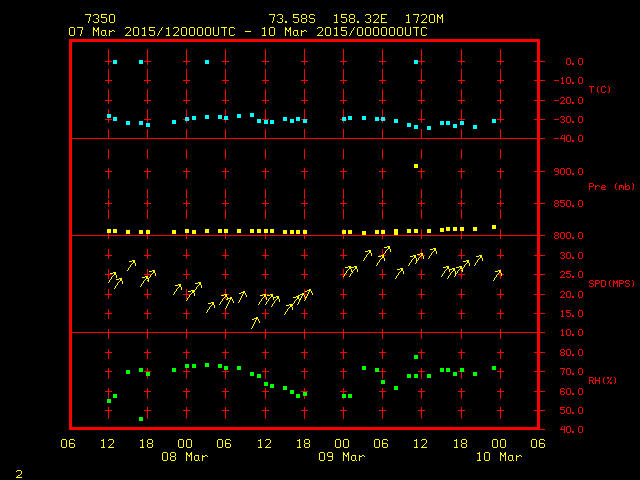Click the 08 Mar date label
Viewport: 640px width, 480px height.
tap(185, 457)
